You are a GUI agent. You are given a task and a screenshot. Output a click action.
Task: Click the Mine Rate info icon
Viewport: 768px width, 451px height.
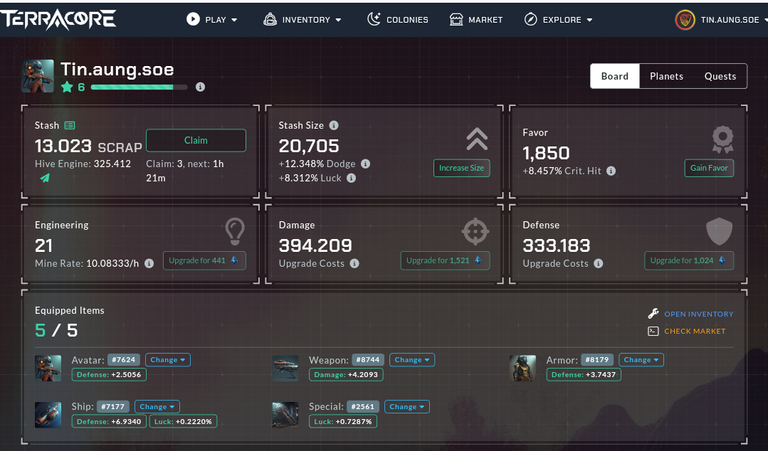(x=149, y=263)
